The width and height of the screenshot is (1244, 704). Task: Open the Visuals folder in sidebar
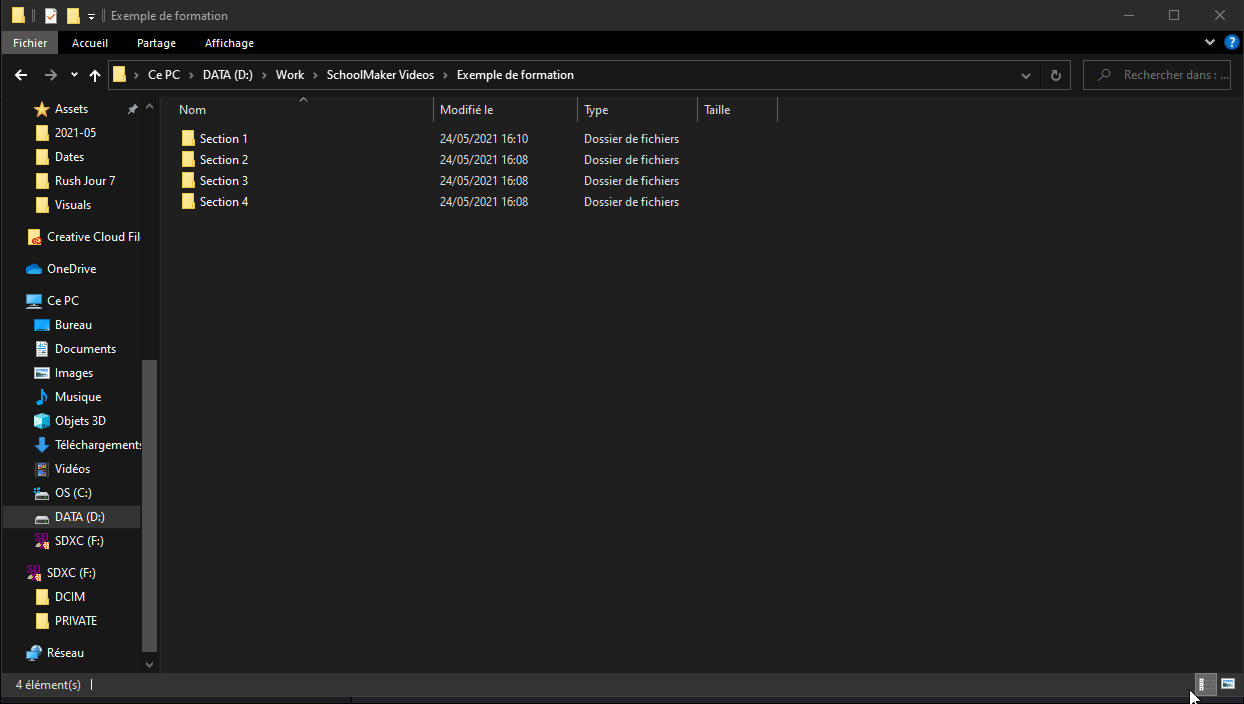[72, 205]
